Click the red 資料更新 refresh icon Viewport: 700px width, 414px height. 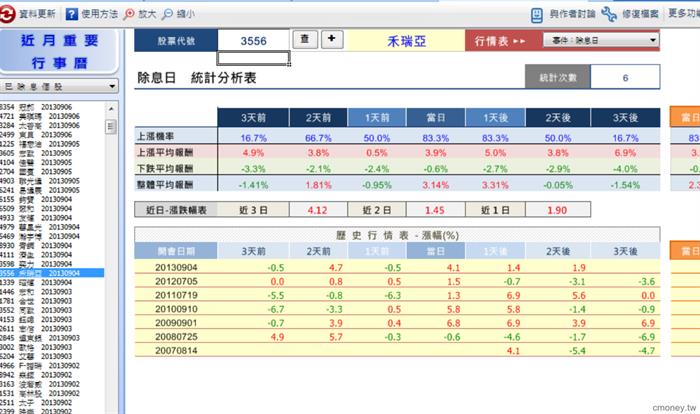[x=7, y=14]
